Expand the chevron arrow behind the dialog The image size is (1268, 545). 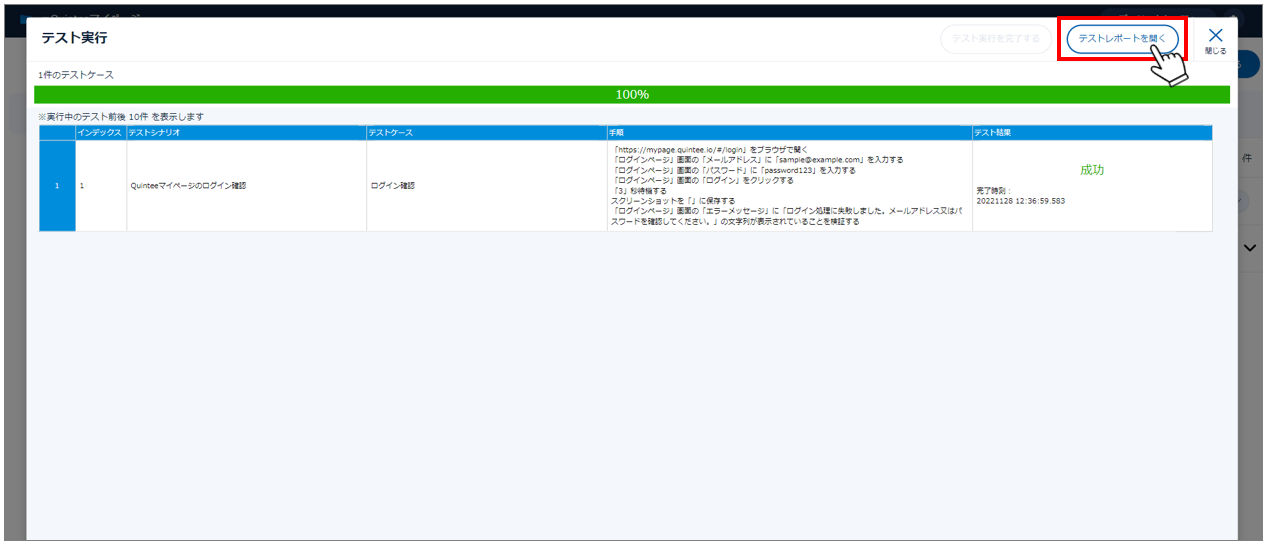point(1250,249)
